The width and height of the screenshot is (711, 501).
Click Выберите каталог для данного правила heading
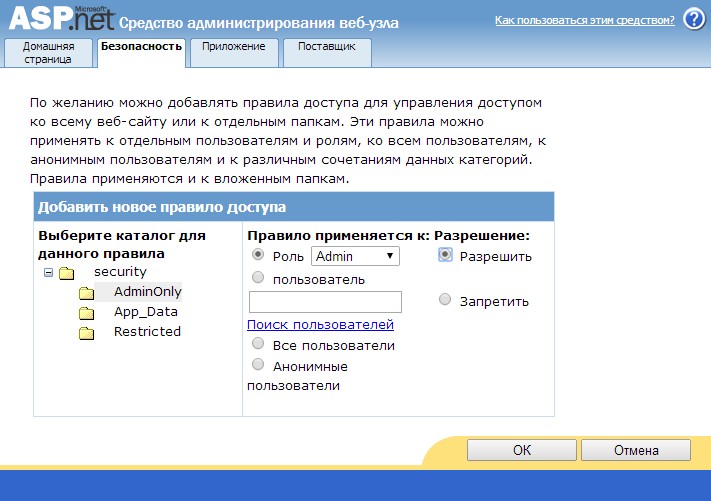click(x=122, y=244)
